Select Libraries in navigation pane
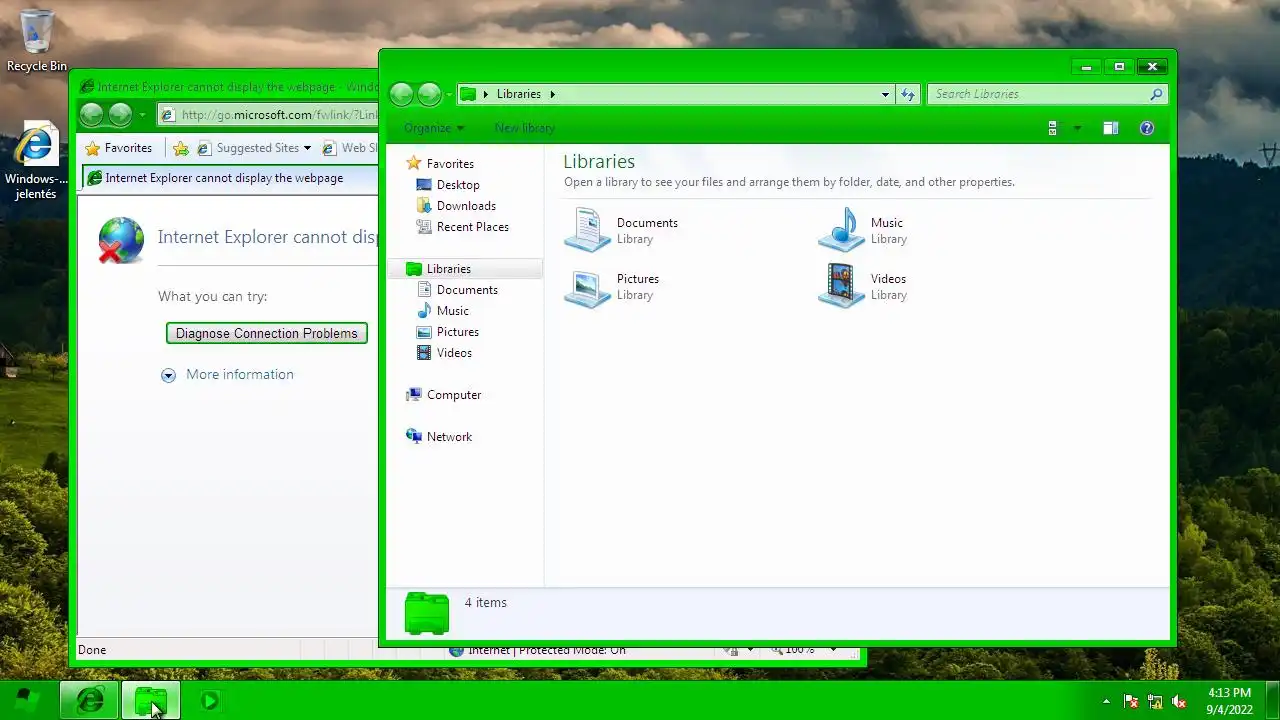The height and width of the screenshot is (720, 1280). pyautogui.click(x=448, y=269)
